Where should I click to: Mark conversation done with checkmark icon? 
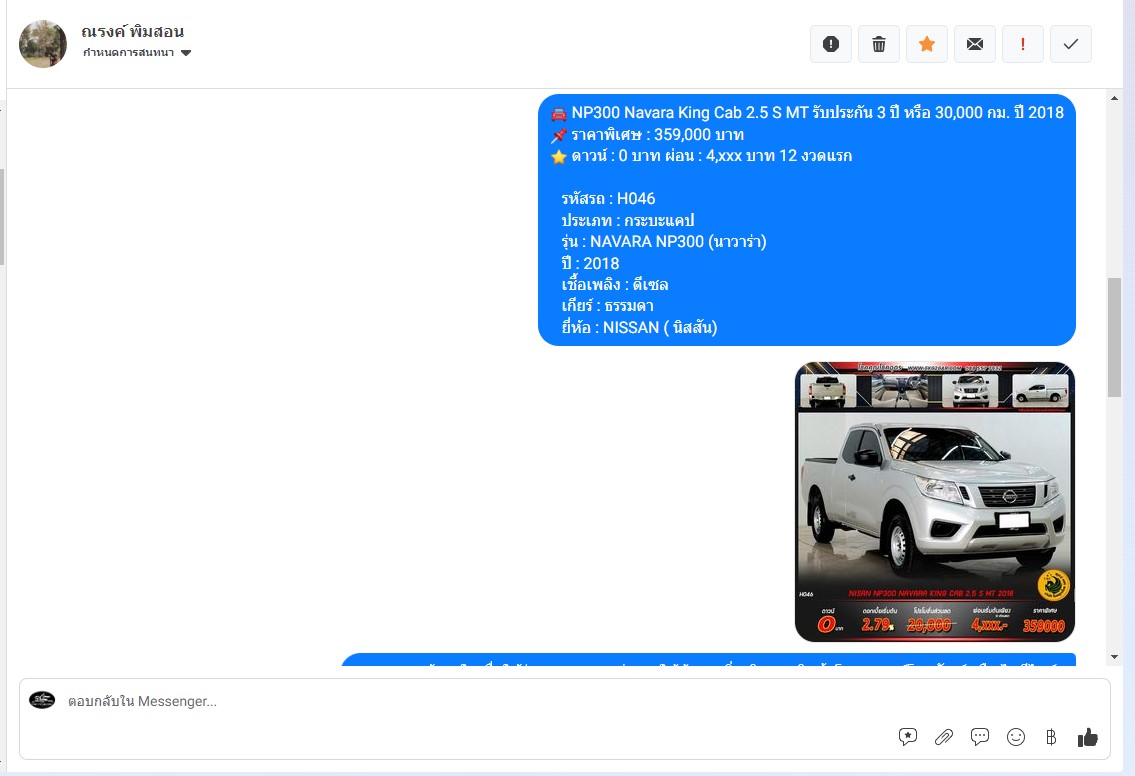(x=1071, y=44)
